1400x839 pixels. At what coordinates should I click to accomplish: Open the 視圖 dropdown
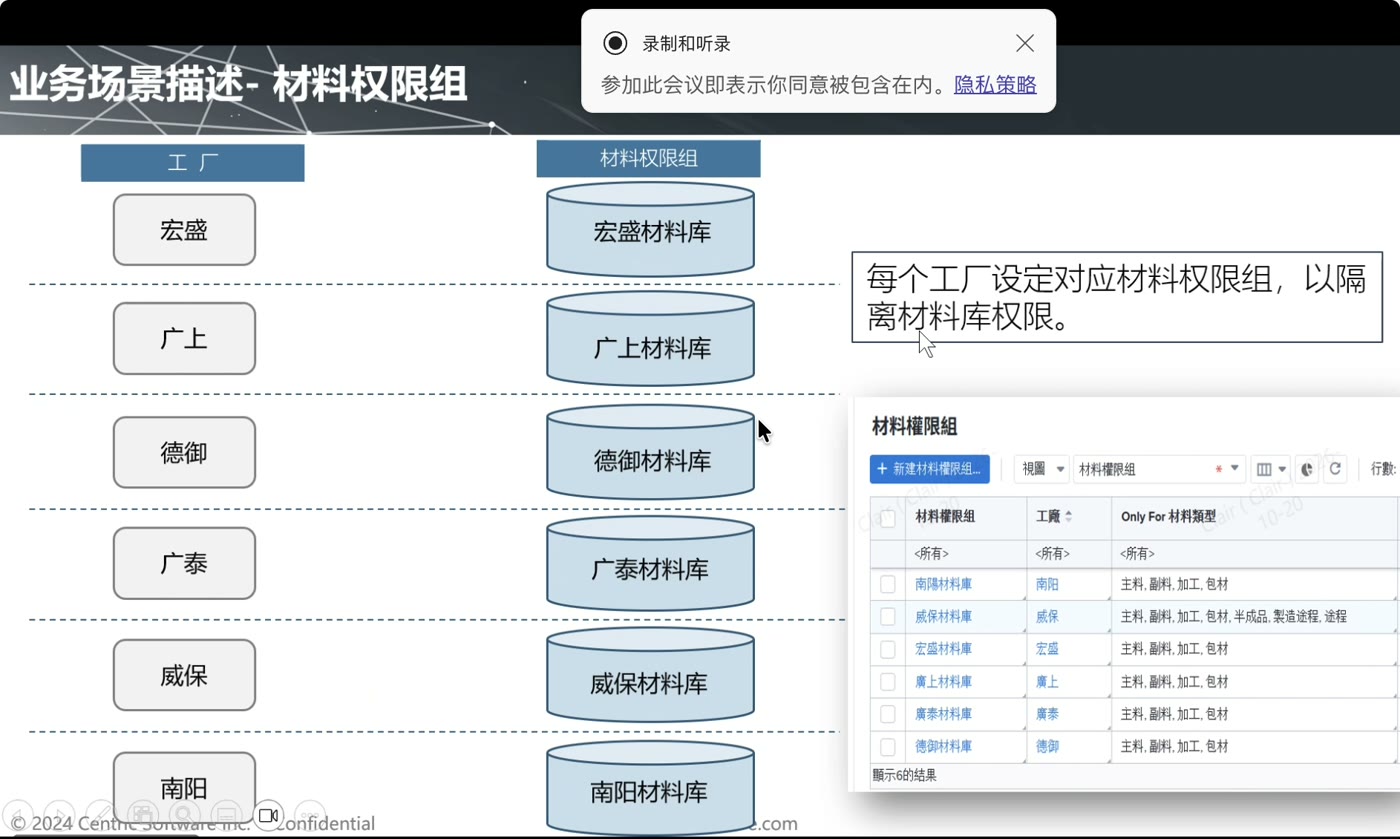pos(1041,469)
